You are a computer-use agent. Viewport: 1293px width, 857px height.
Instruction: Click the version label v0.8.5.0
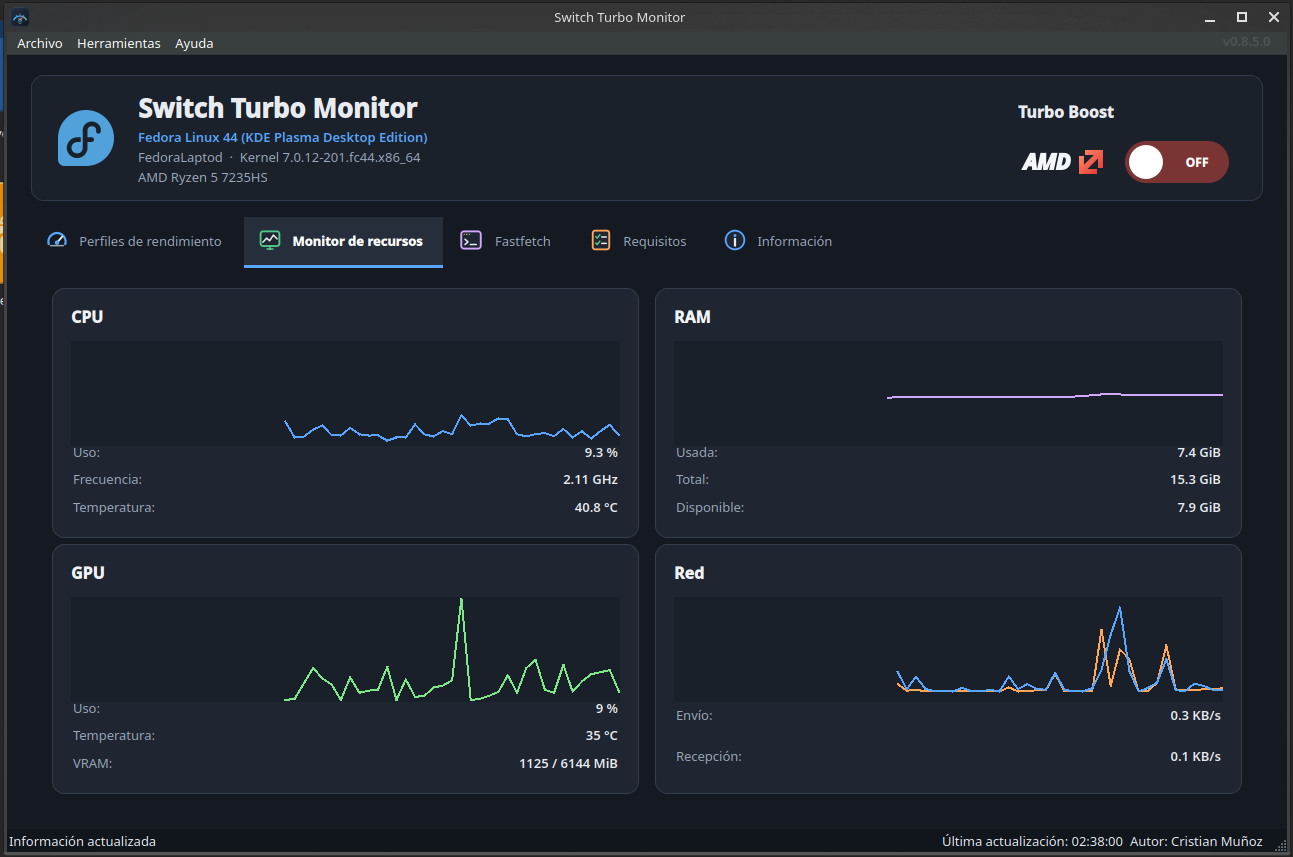pos(1246,42)
